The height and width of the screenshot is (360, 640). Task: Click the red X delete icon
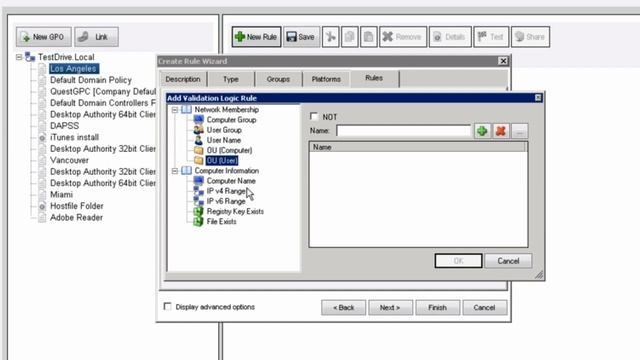501,131
